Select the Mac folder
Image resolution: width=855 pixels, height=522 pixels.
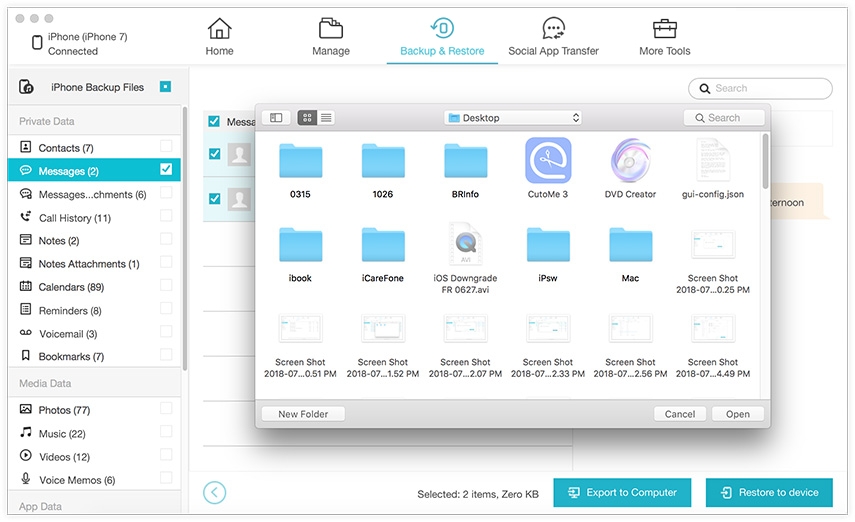(x=630, y=254)
